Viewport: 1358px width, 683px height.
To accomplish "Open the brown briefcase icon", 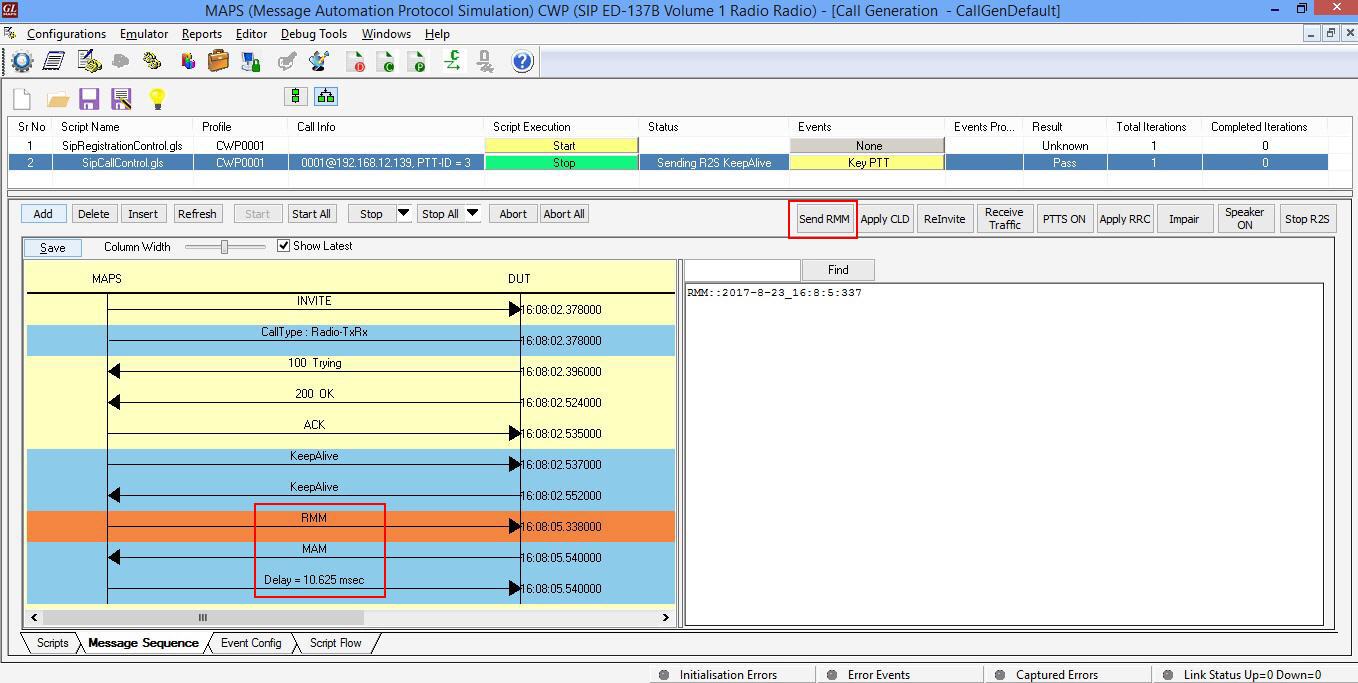I will 218,62.
